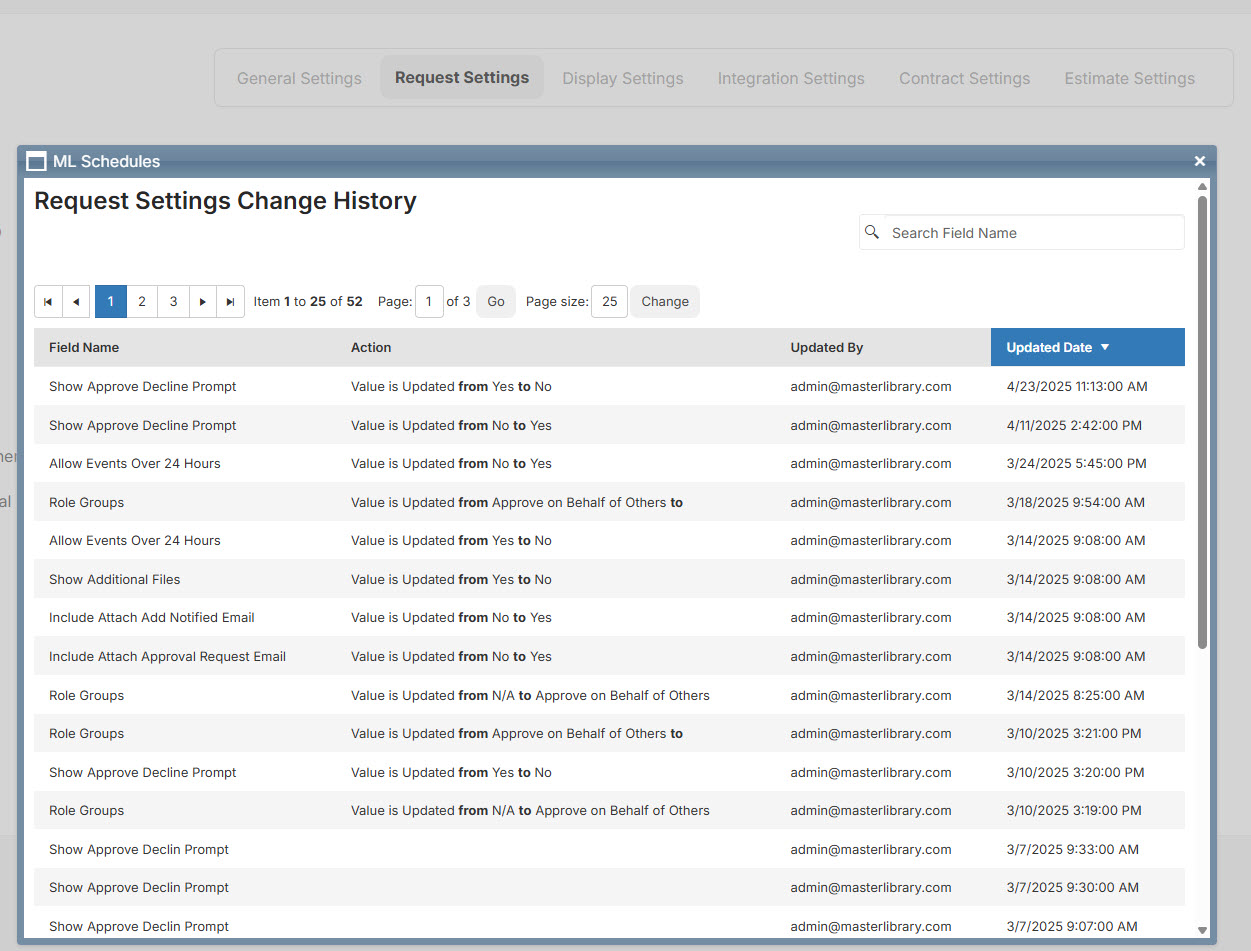Sort by Updated Date column header
Viewport: 1251px width, 951px height.
1049,348
